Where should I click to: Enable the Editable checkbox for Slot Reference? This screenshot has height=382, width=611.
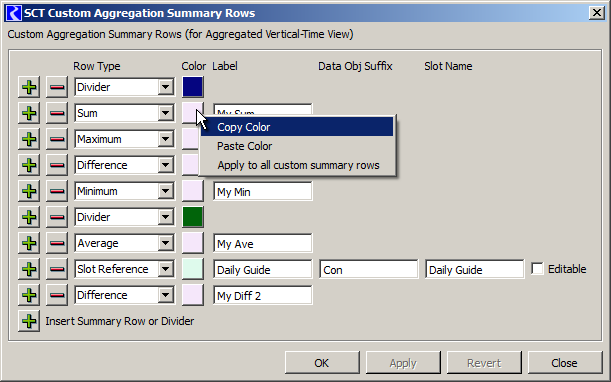[x=537, y=269]
